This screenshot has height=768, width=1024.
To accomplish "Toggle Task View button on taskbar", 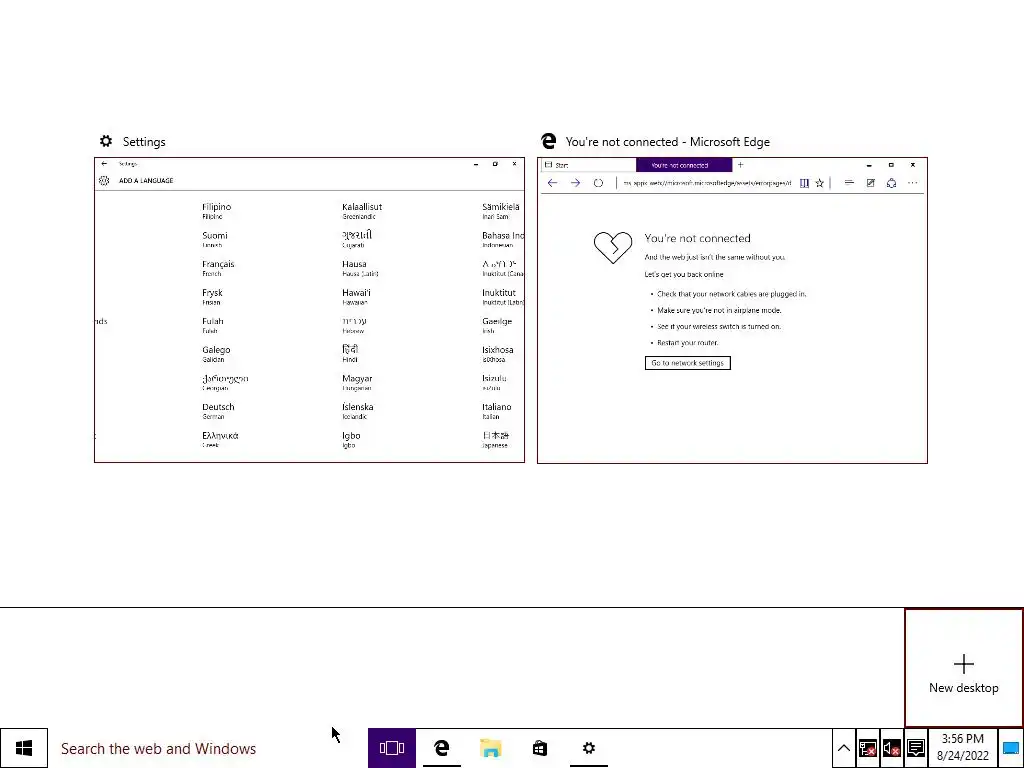I will click(392, 748).
